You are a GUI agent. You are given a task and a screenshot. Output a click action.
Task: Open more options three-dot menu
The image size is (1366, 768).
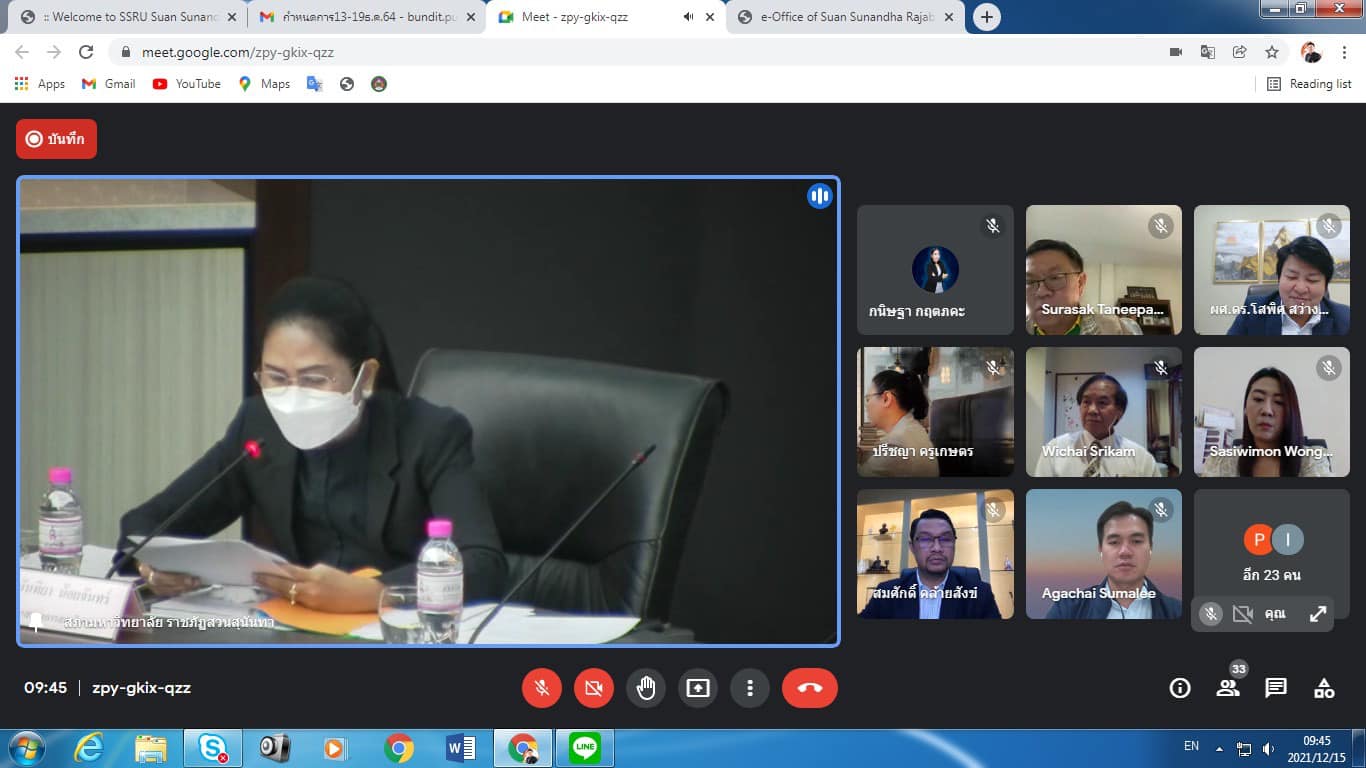click(x=750, y=688)
